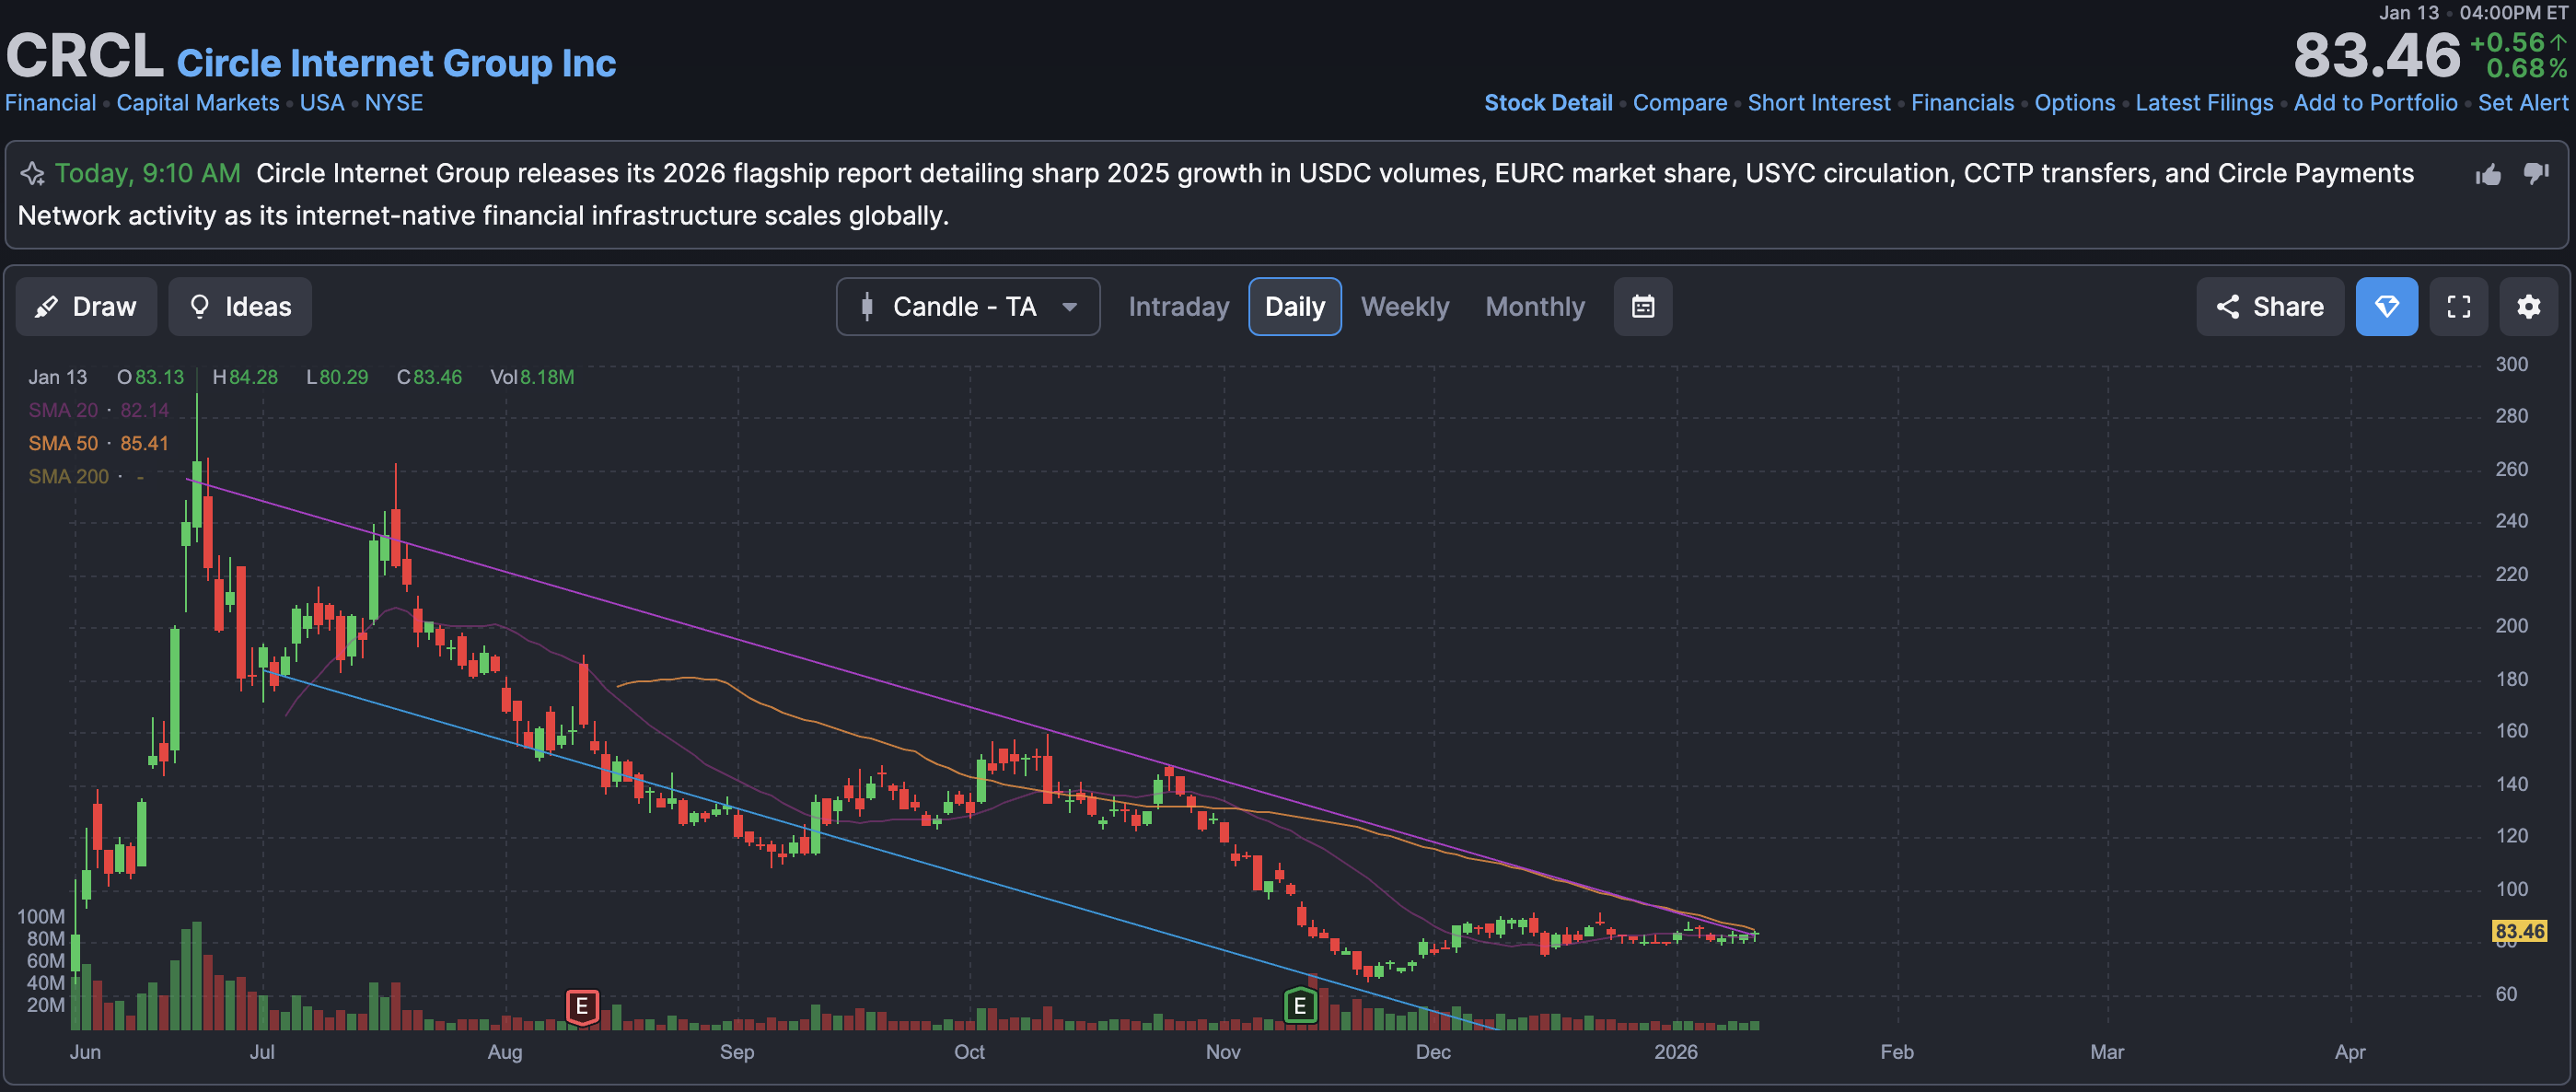Click the AI sparkle icon beside news
The width and height of the screenshot is (2576, 1092).
pos(32,174)
